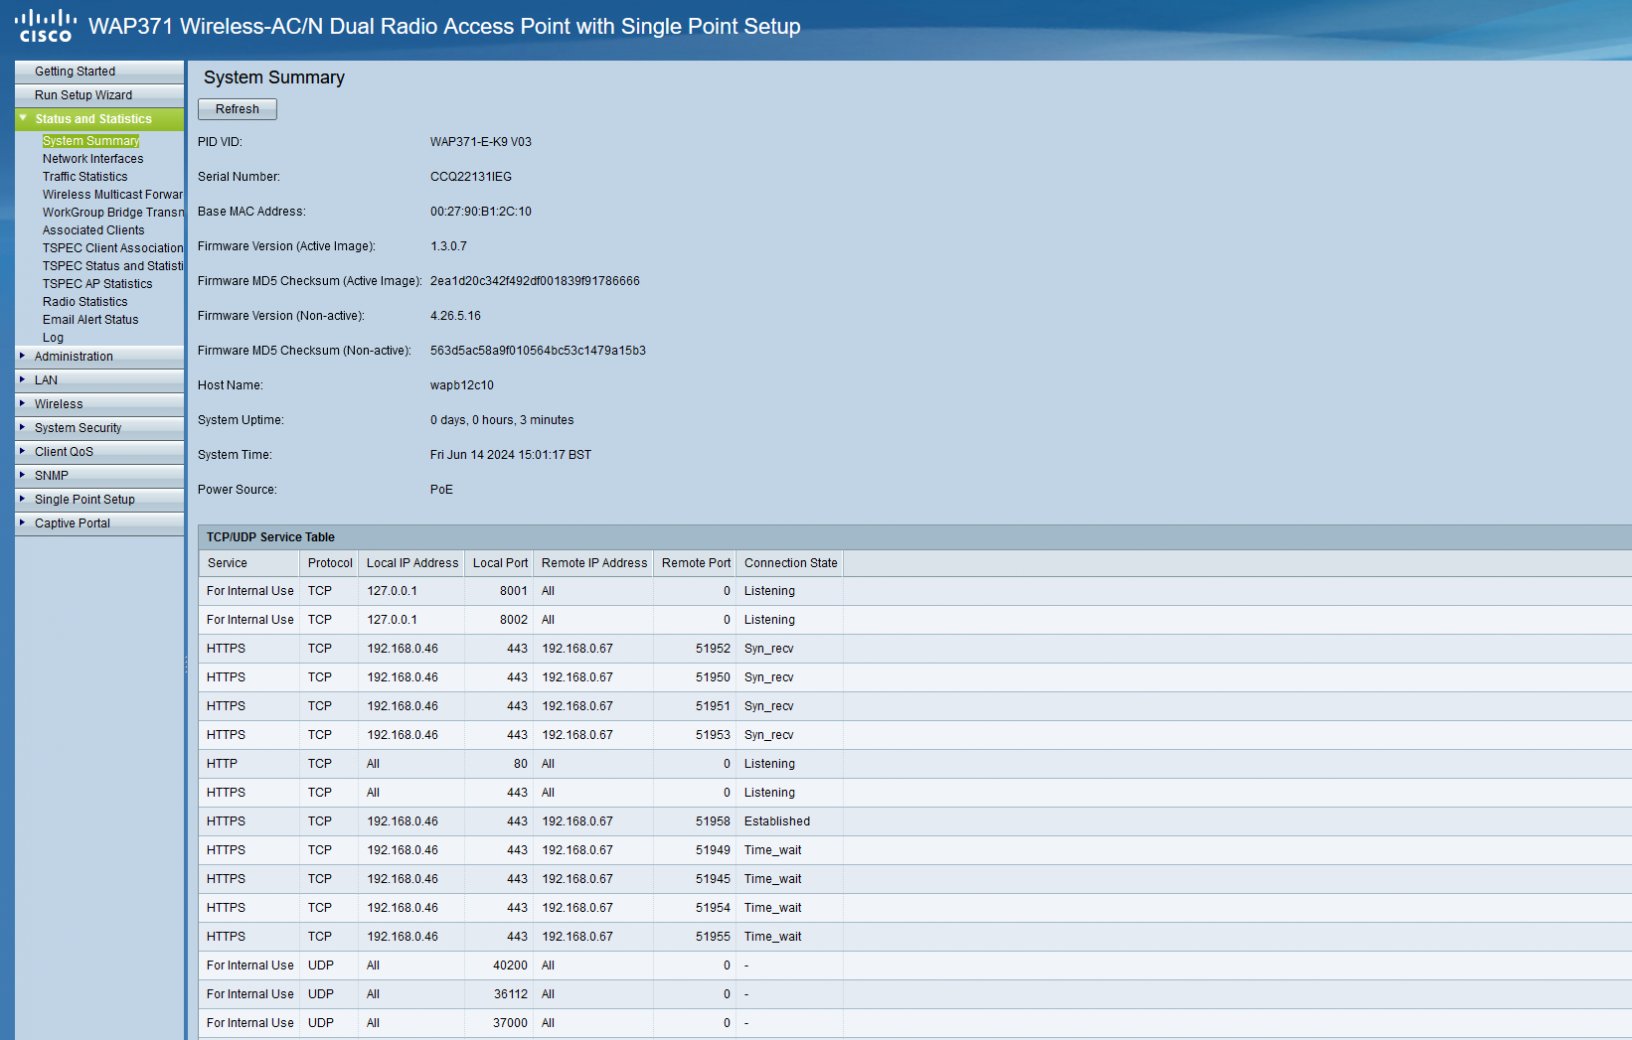The image size is (1632, 1040).
Task: Open Getting Started page
Action: tap(75, 72)
